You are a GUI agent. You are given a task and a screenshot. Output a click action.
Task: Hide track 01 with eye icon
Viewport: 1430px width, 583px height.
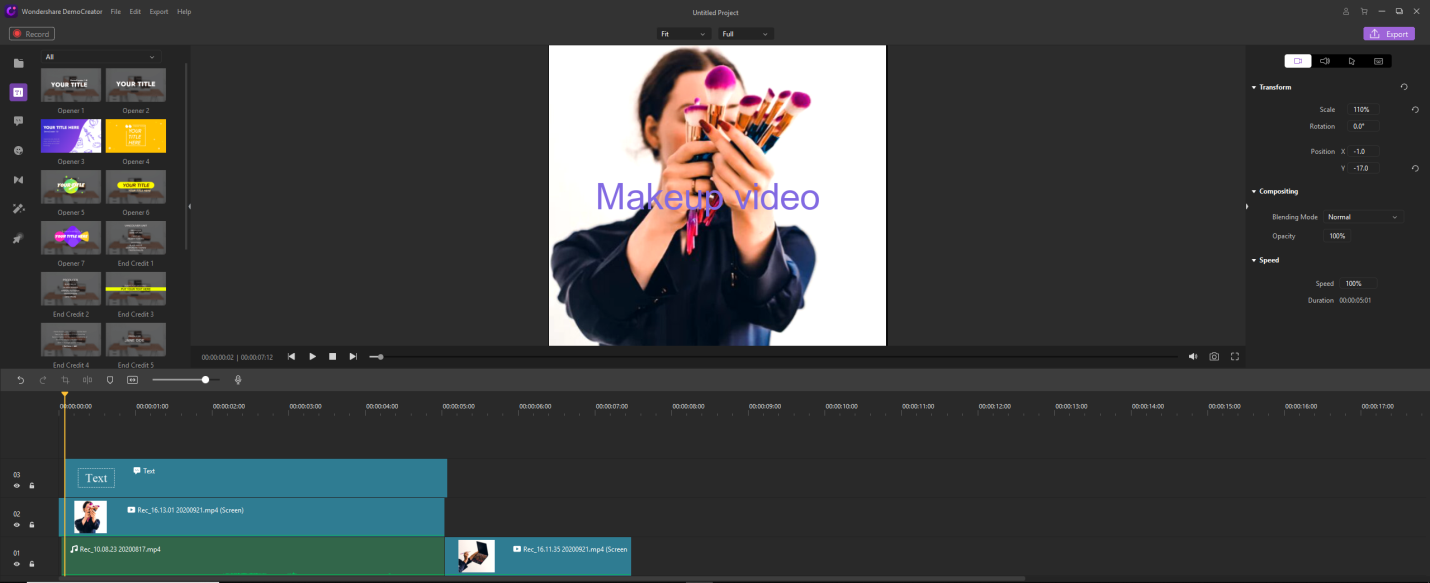point(17,564)
